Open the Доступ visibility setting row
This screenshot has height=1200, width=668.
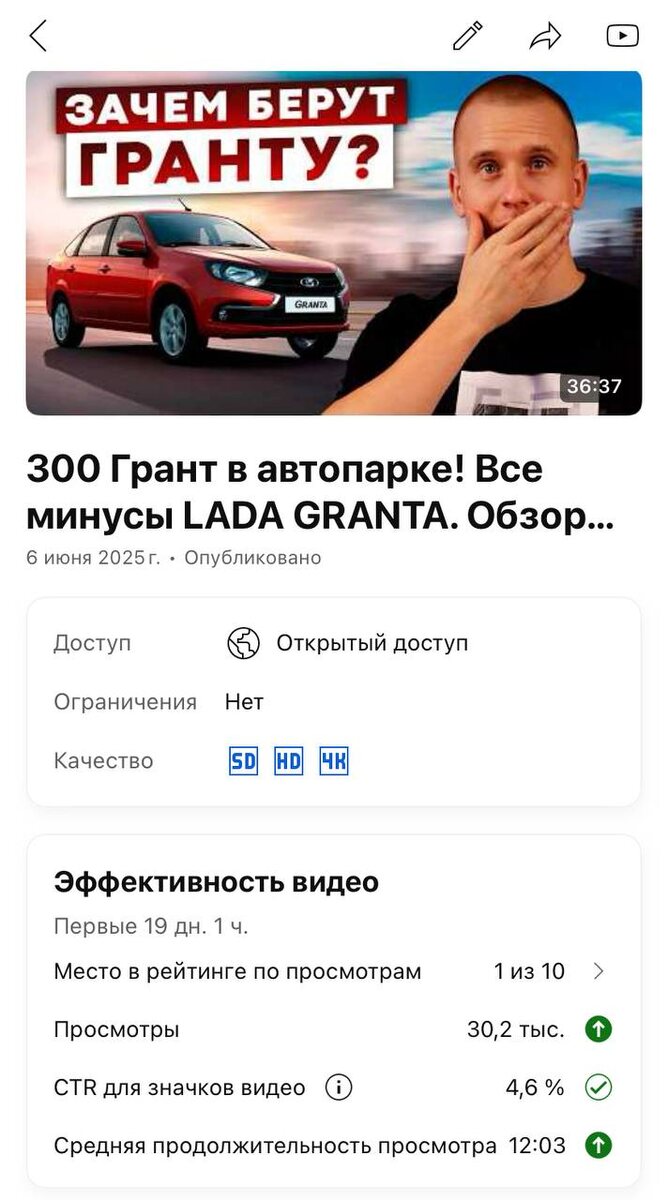pos(333,643)
